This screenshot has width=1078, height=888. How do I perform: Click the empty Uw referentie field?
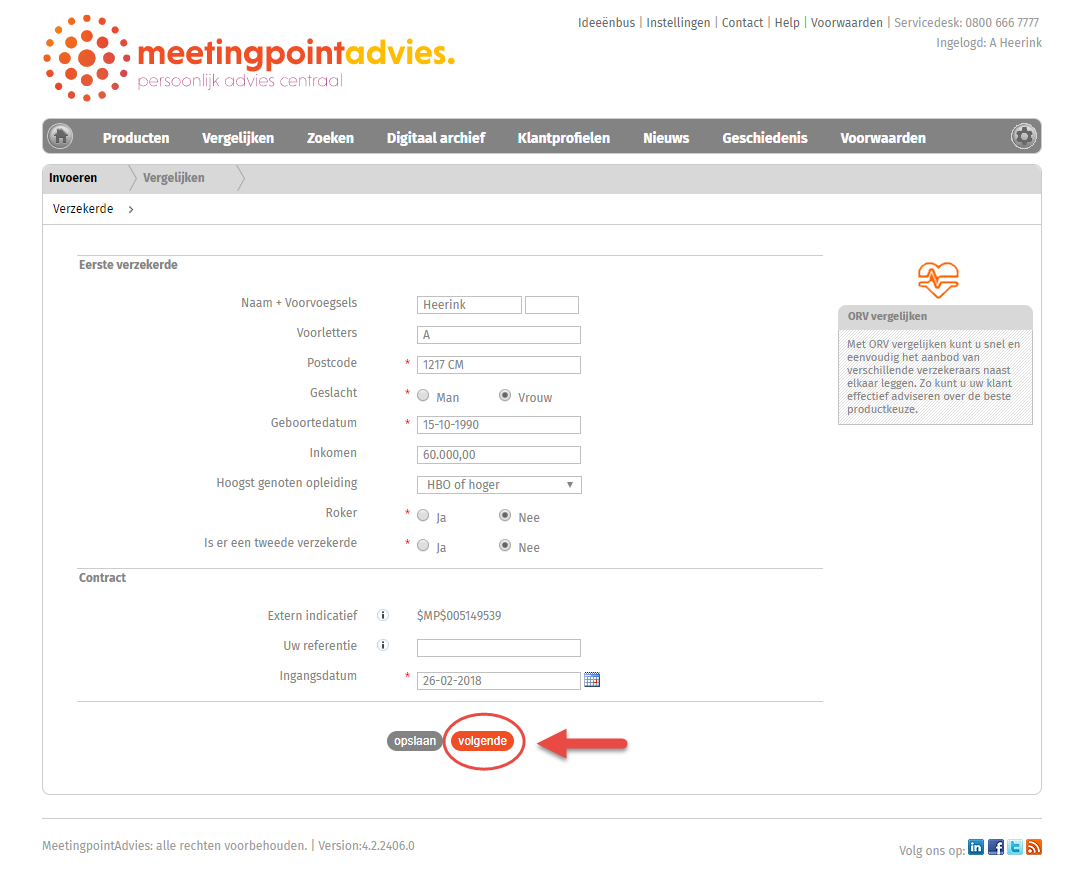tap(499, 648)
